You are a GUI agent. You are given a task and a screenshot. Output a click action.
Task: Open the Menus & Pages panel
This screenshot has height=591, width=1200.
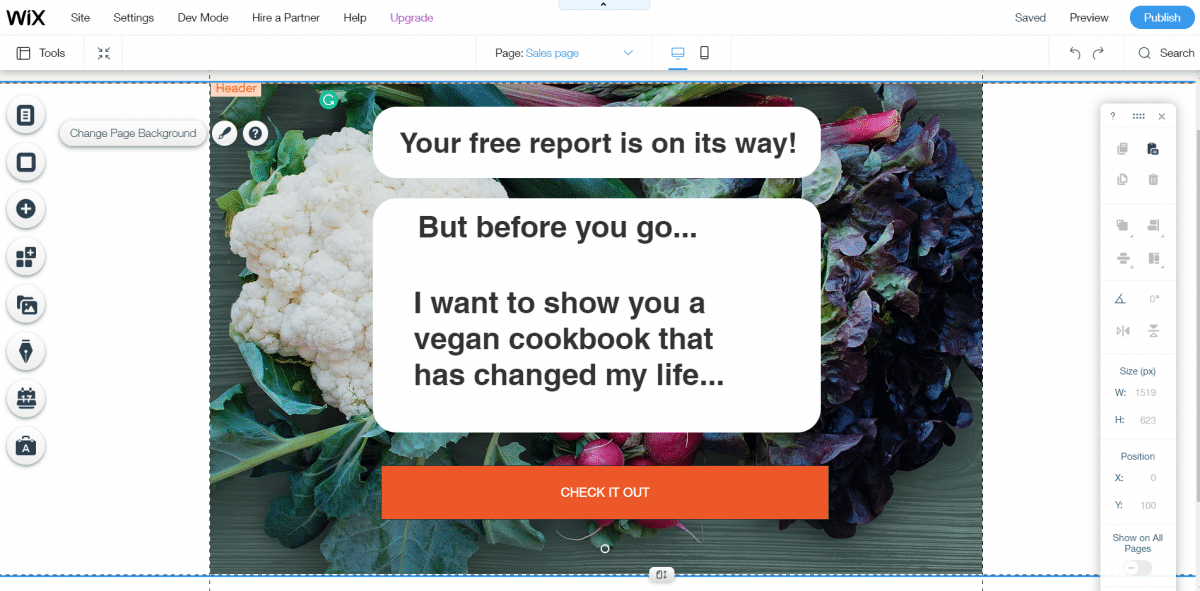25,115
